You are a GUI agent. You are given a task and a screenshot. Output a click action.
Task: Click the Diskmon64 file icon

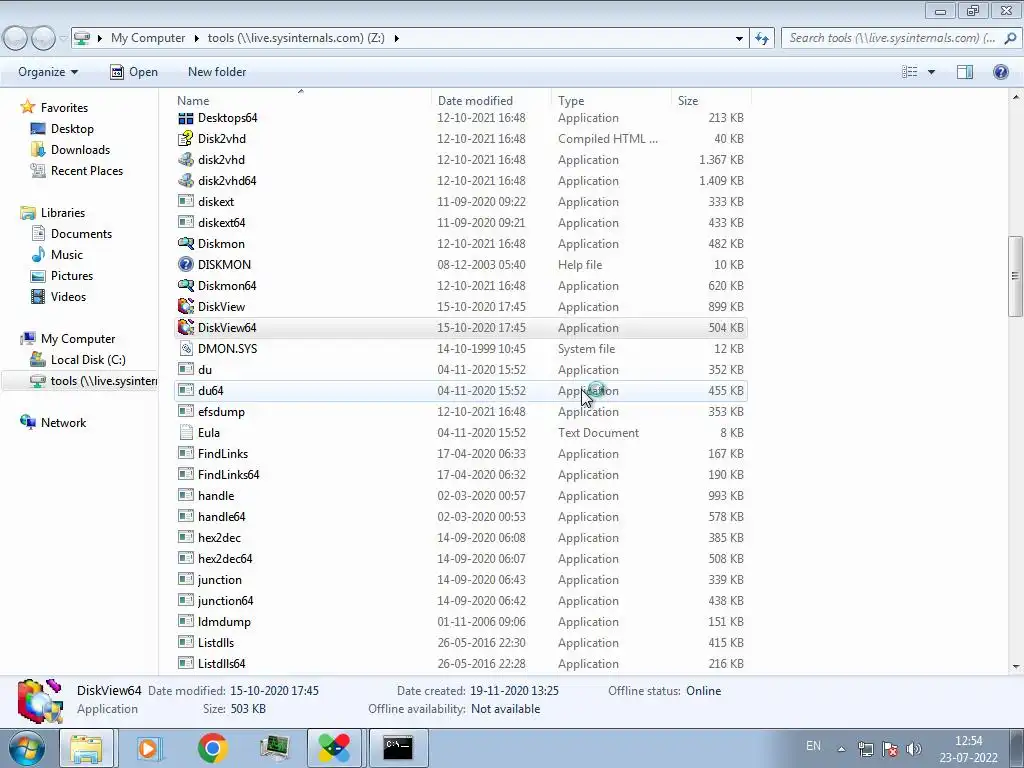click(x=186, y=285)
